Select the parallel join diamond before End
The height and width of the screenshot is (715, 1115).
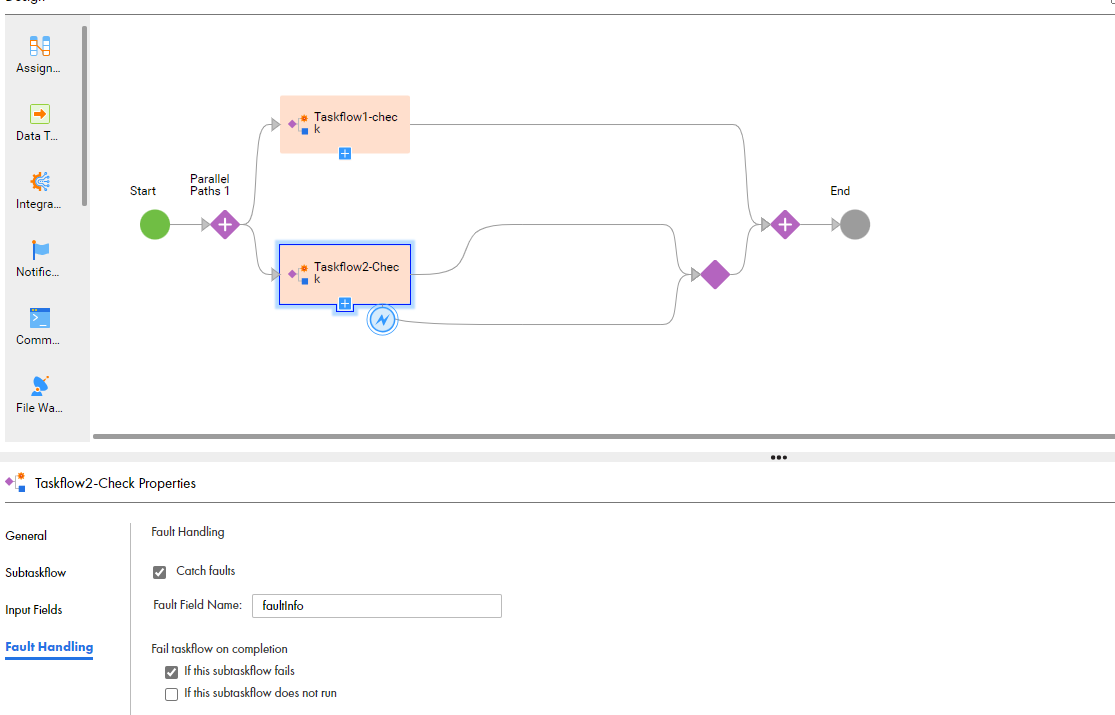(785, 225)
